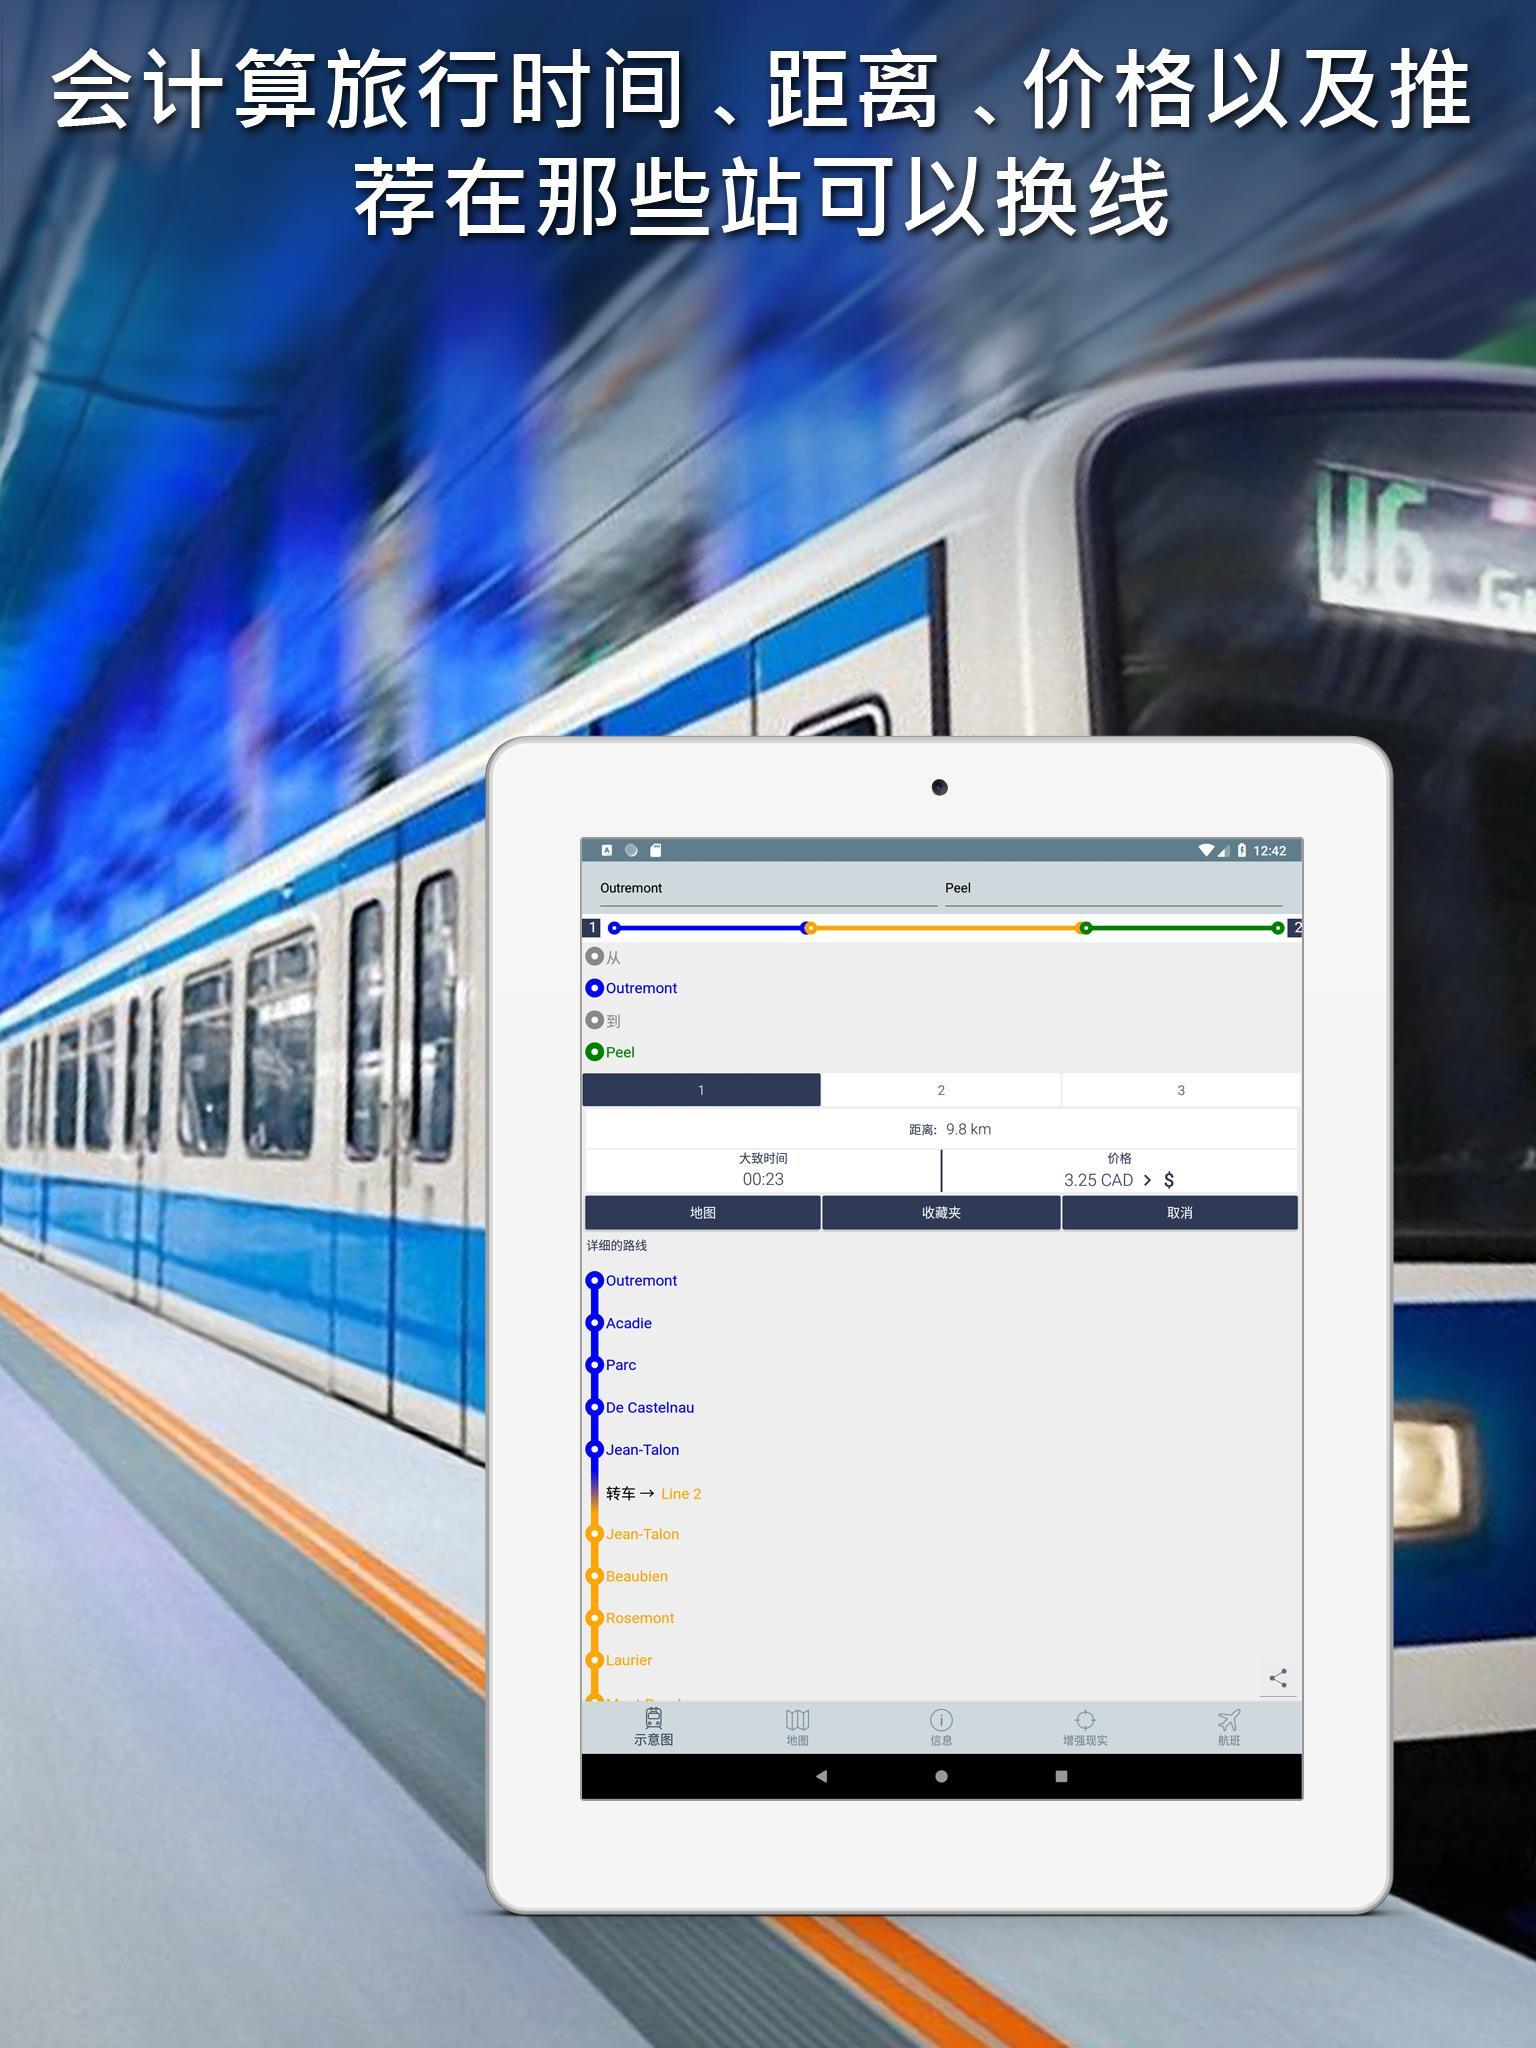This screenshot has height=2048, width=1536.
Task: Tap the share icon
Action: pos(1278,1678)
